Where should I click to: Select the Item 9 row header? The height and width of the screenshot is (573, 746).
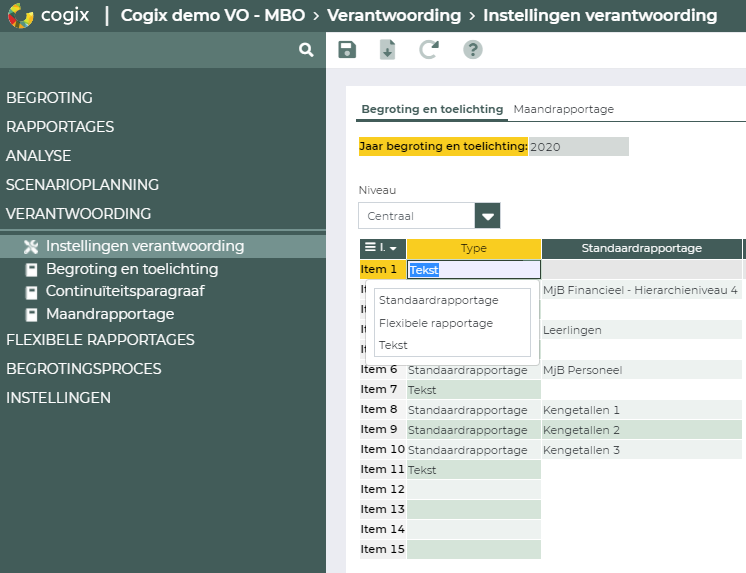pyautogui.click(x=383, y=429)
